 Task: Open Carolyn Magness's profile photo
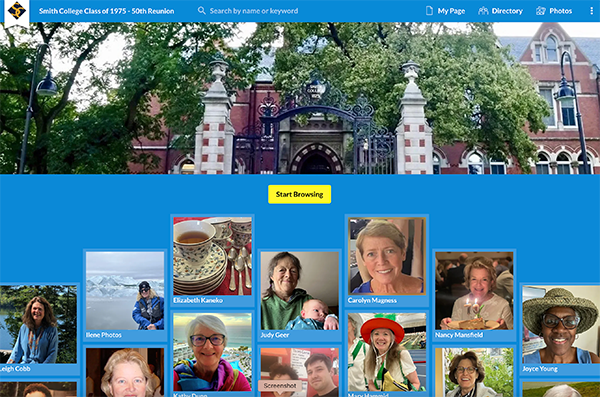pos(387,256)
